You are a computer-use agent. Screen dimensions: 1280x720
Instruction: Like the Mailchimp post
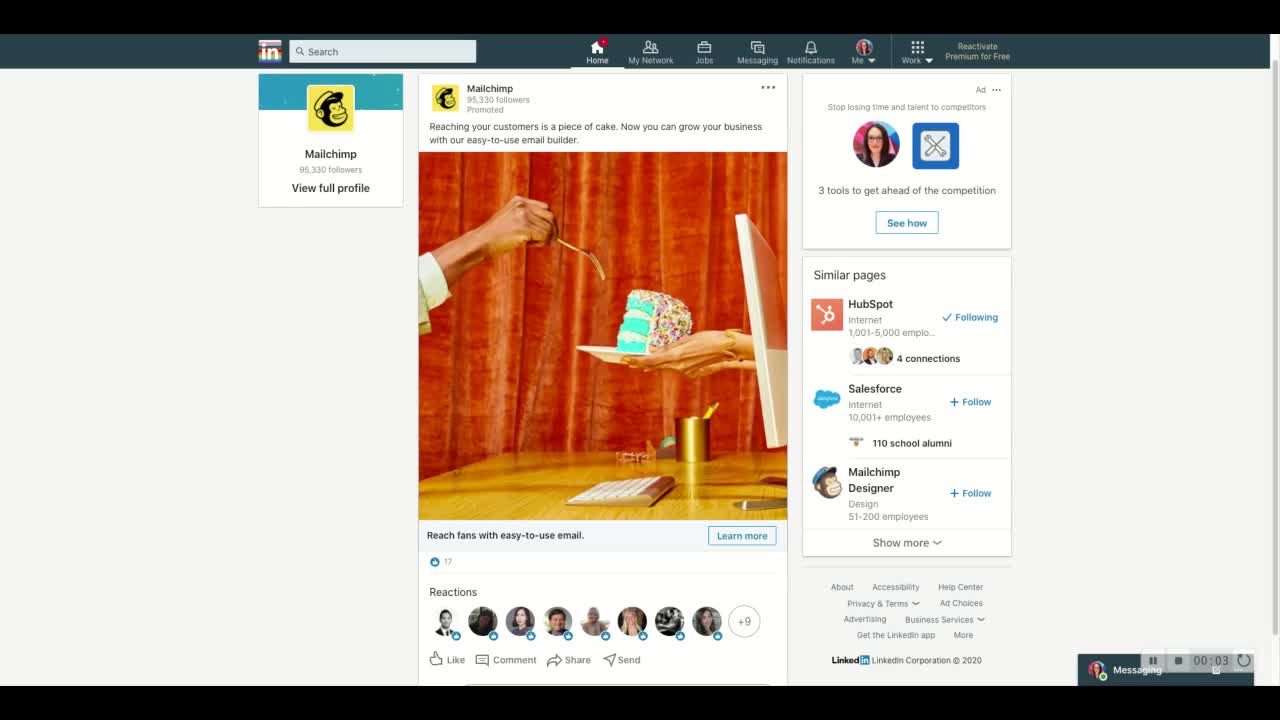pos(447,660)
